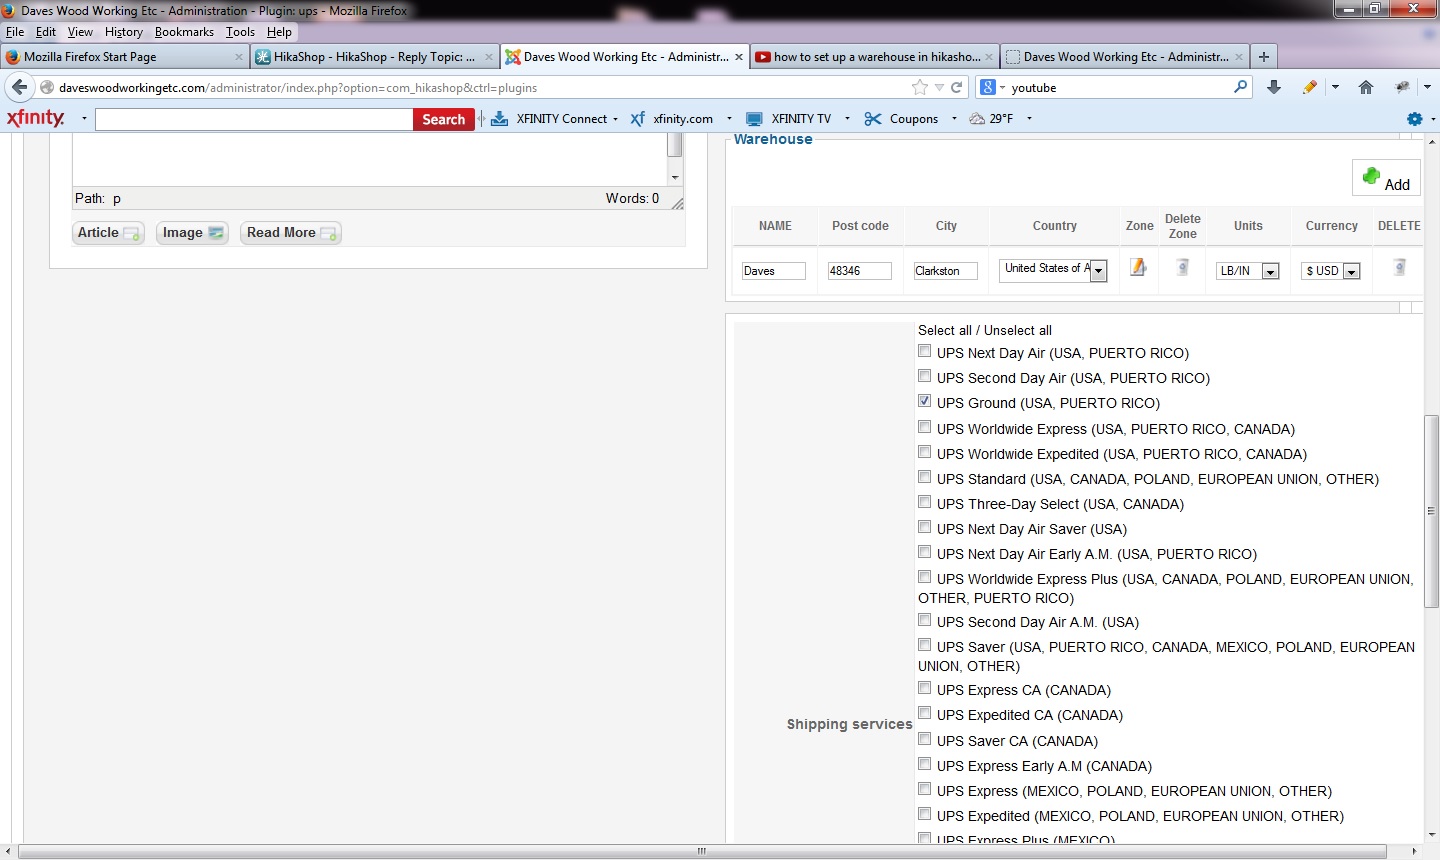Screen dimensions: 1440x860
Task: Click the Image editor button
Action: (192, 233)
